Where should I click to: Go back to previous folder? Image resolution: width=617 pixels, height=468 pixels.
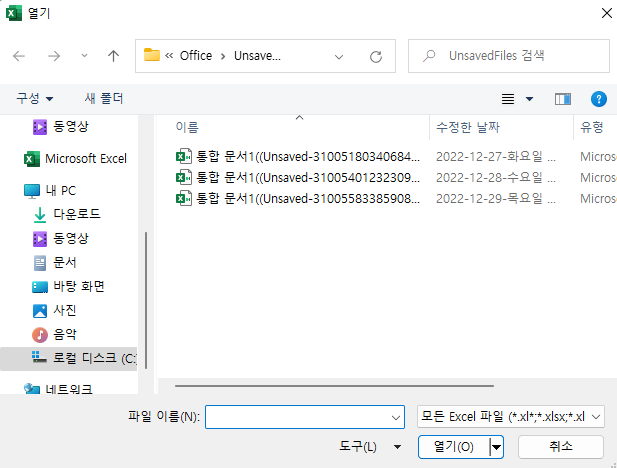click(19, 56)
